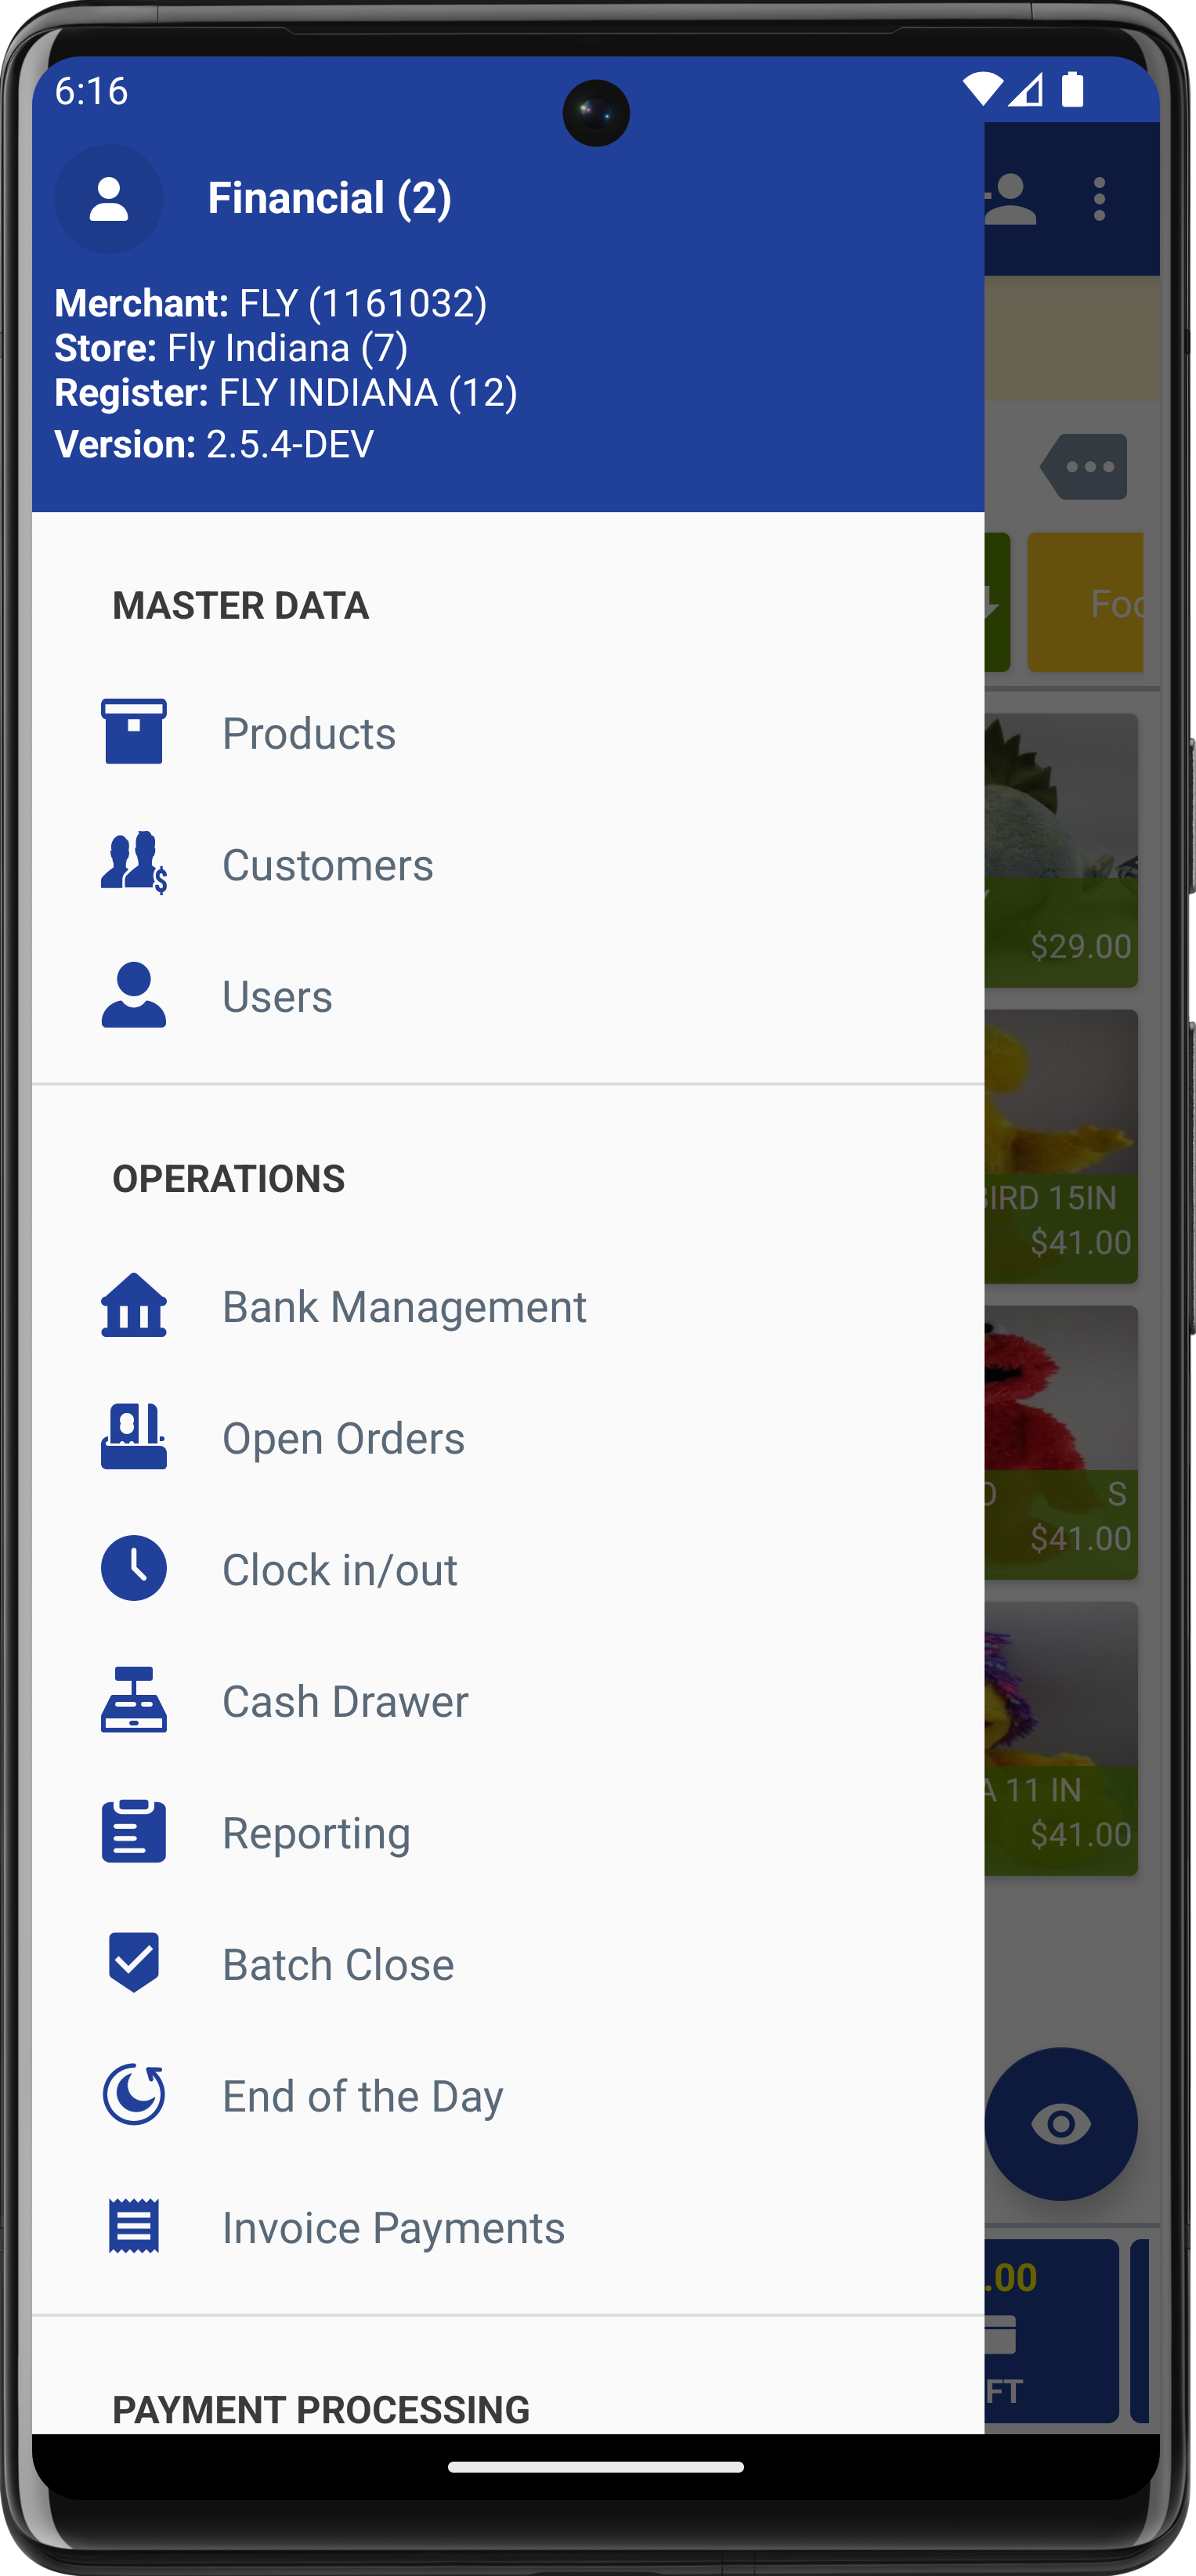Viewport: 1196px width, 2576px height.
Task: Tap the End of the Day moon icon
Action: coord(134,2094)
